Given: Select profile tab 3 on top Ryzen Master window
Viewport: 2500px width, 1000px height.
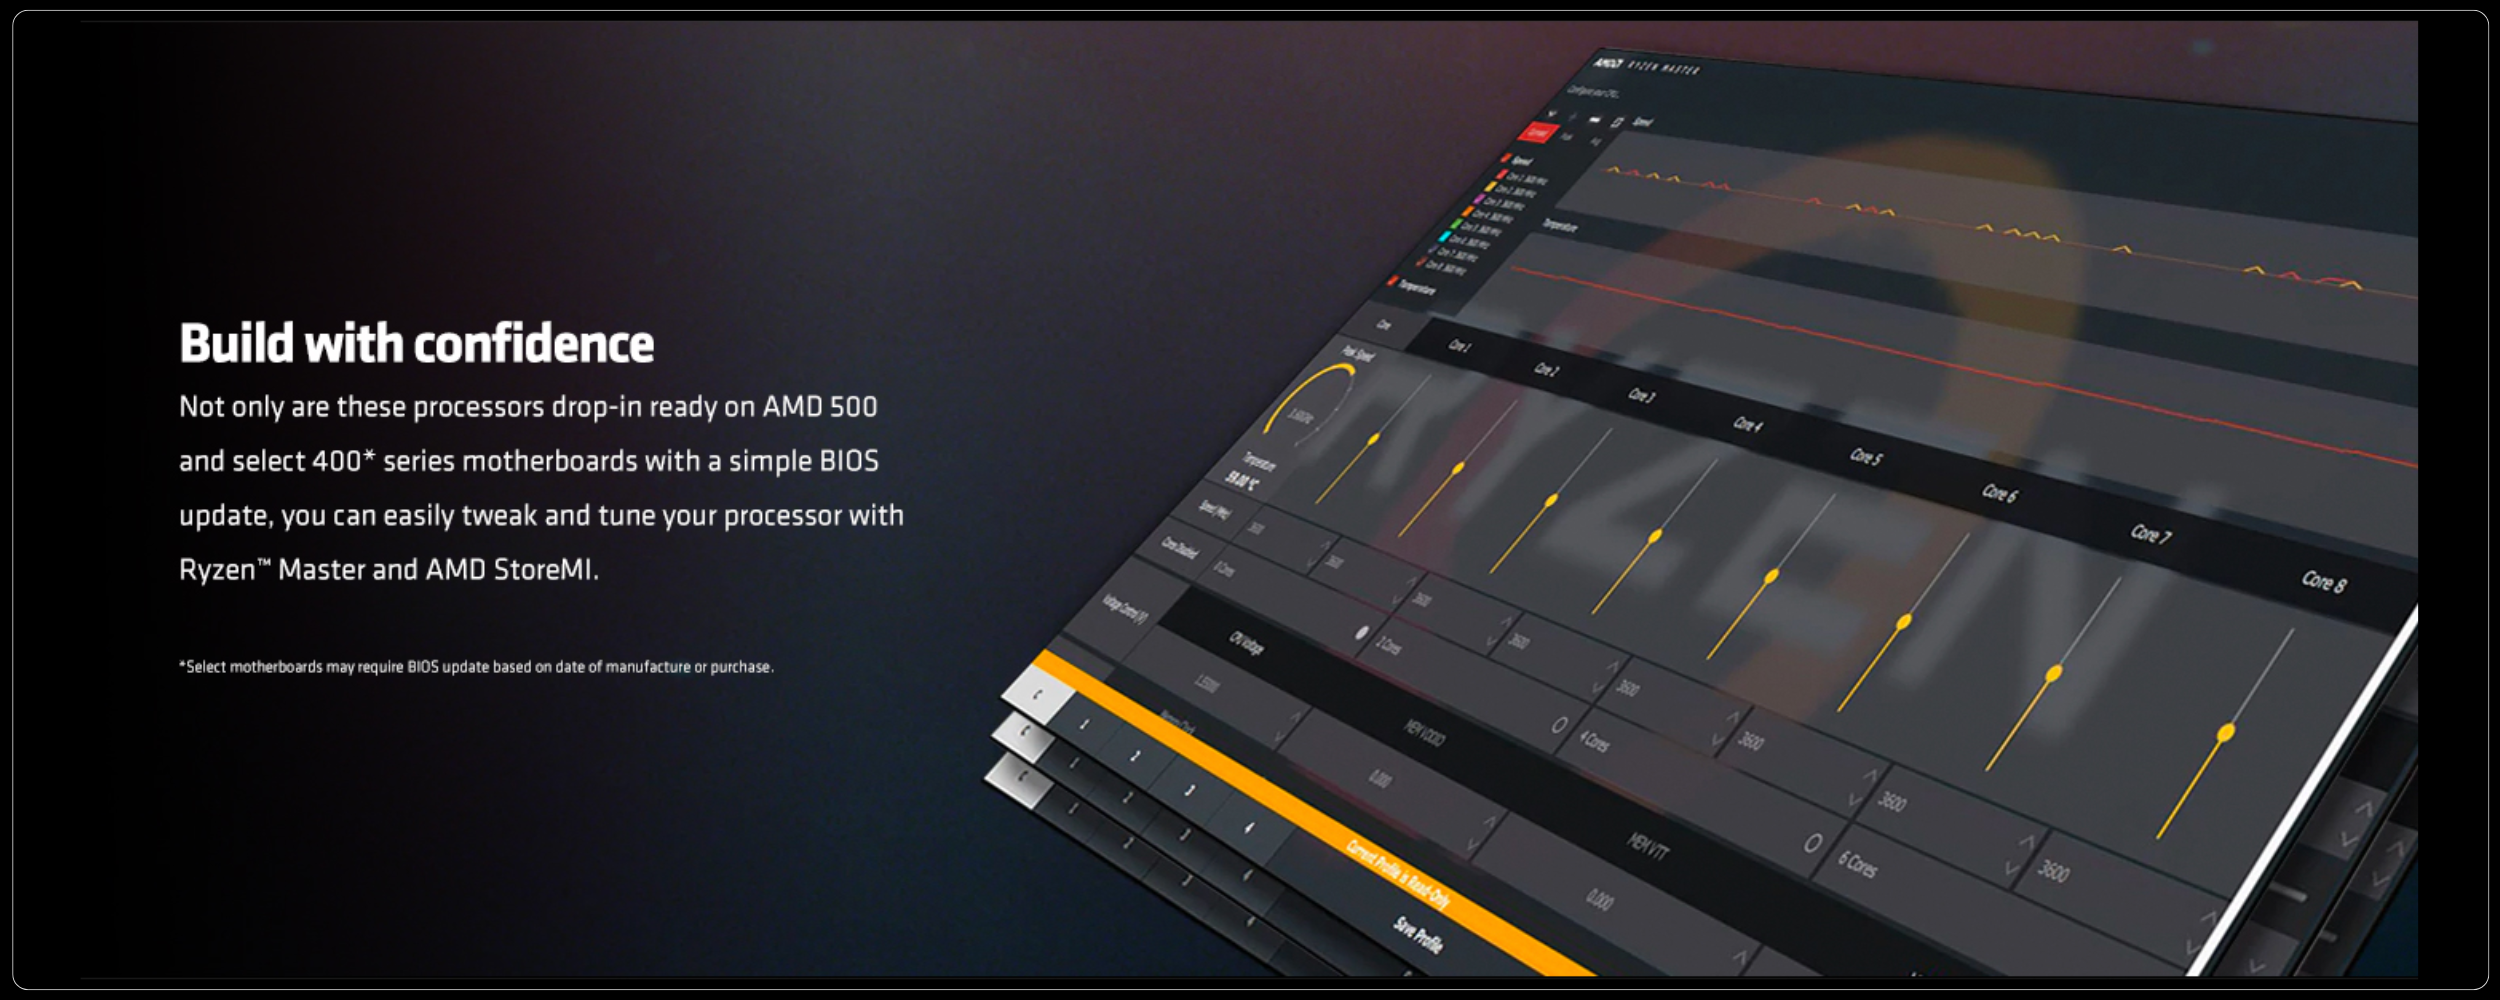Looking at the screenshot, I should tap(1190, 790).
